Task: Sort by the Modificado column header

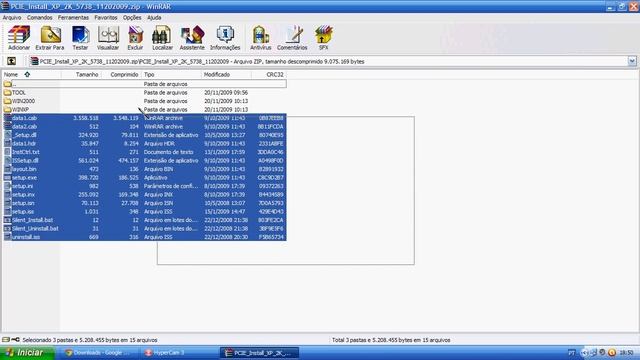Action: click(x=227, y=75)
